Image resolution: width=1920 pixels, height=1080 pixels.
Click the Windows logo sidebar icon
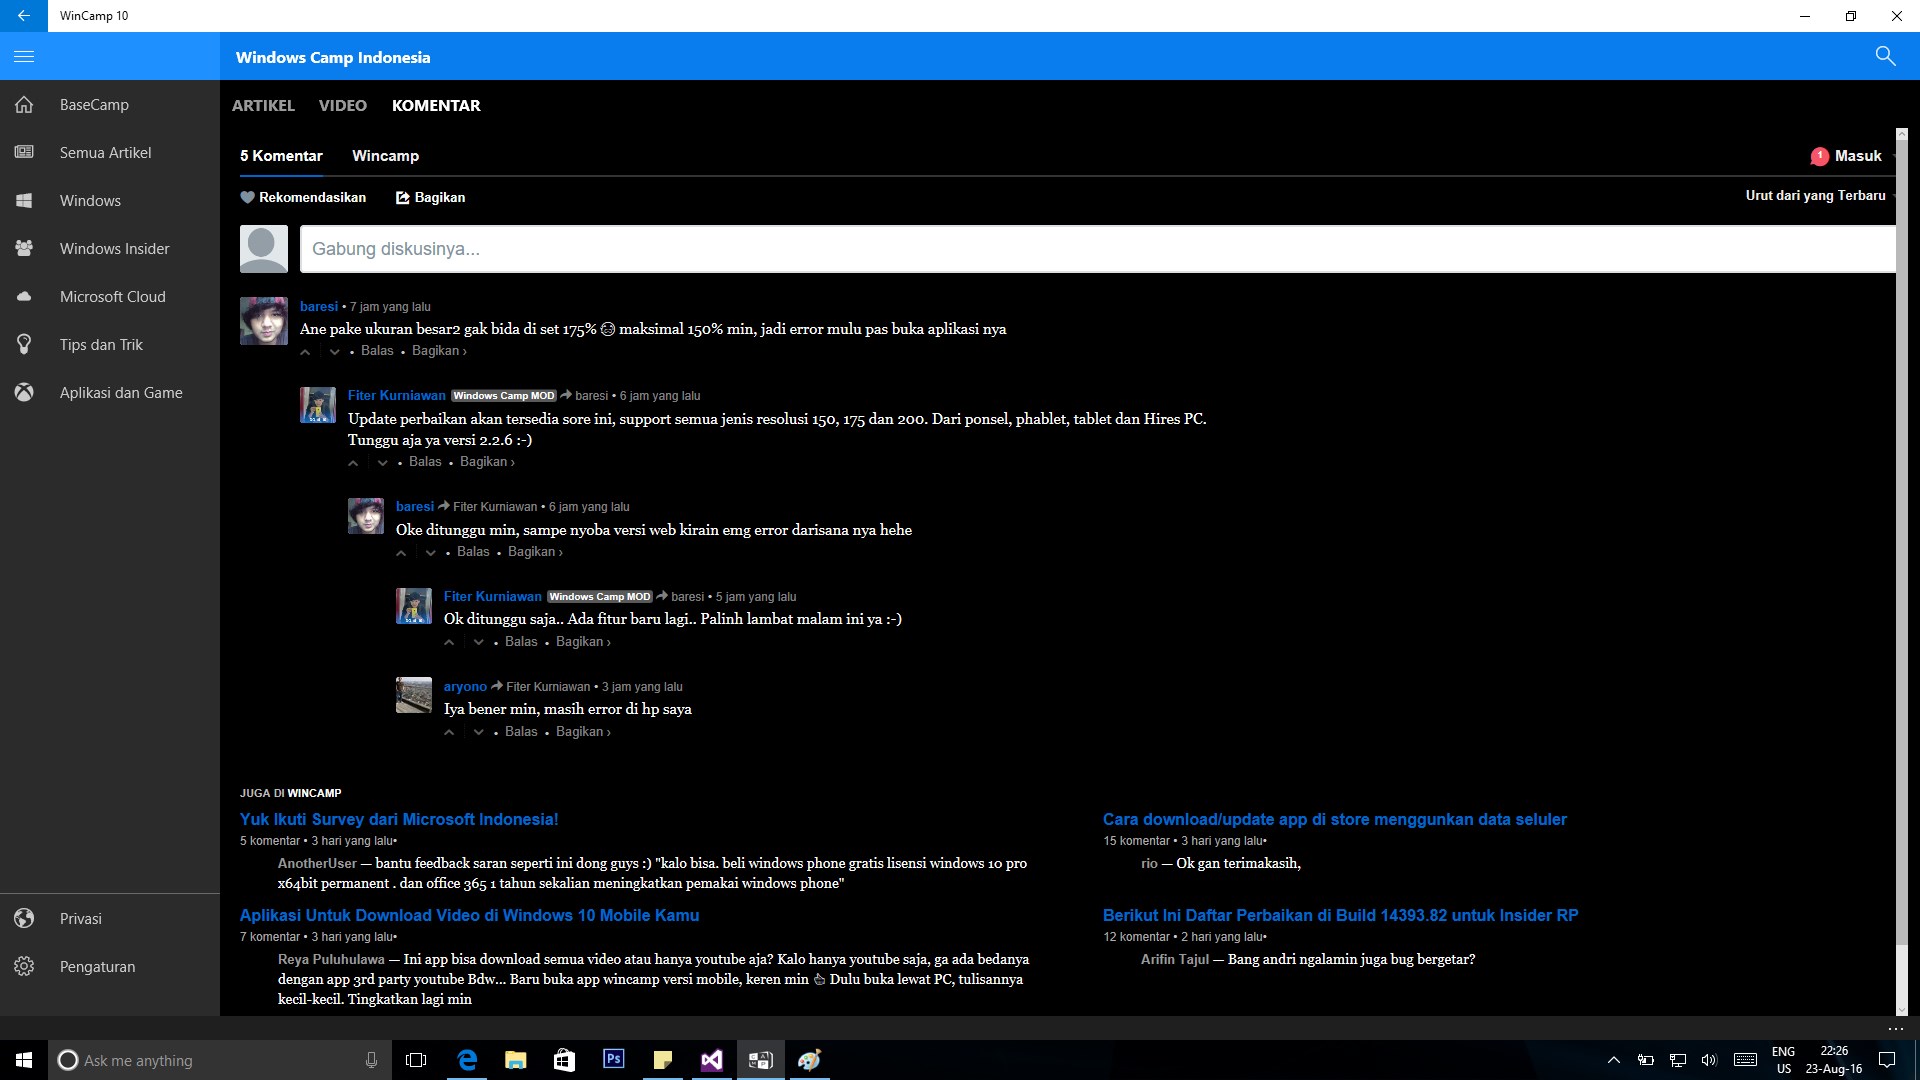pyautogui.click(x=24, y=201)
